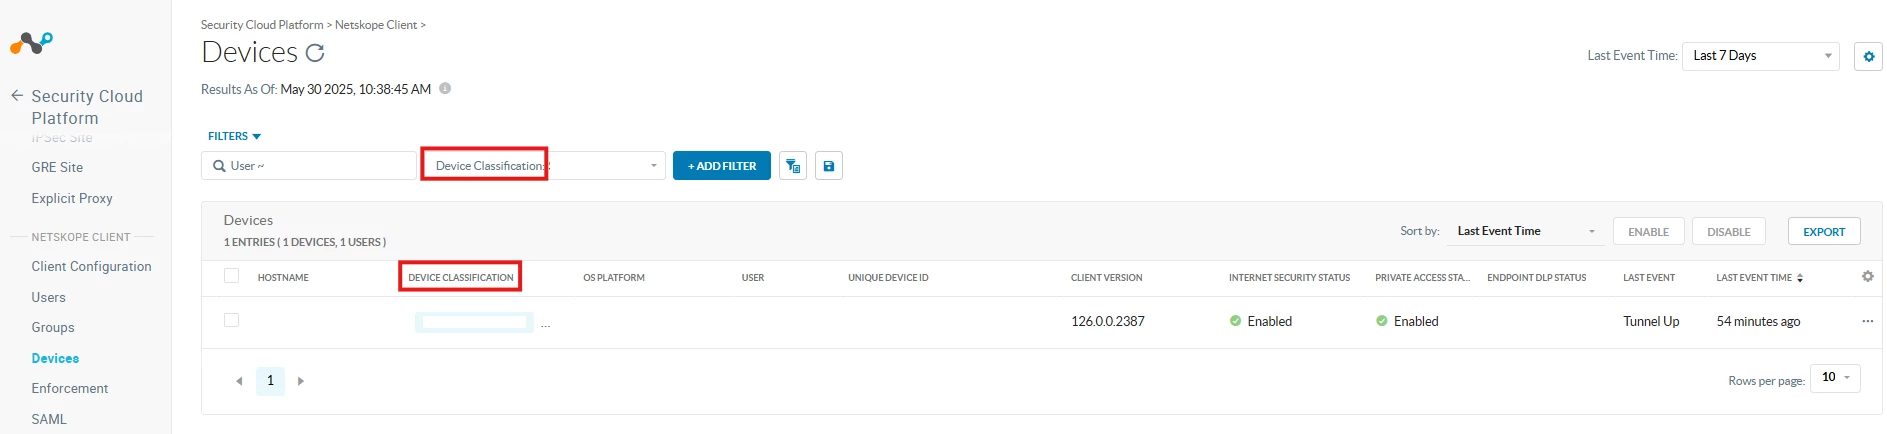
Task: Click the EXPORT button
Action: 1824,231
